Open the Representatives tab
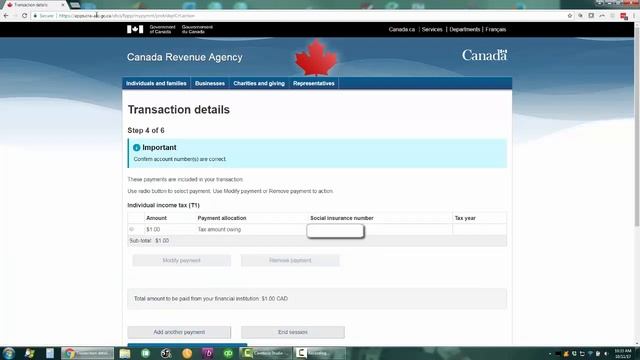640x360 pixels. [313, 83]
